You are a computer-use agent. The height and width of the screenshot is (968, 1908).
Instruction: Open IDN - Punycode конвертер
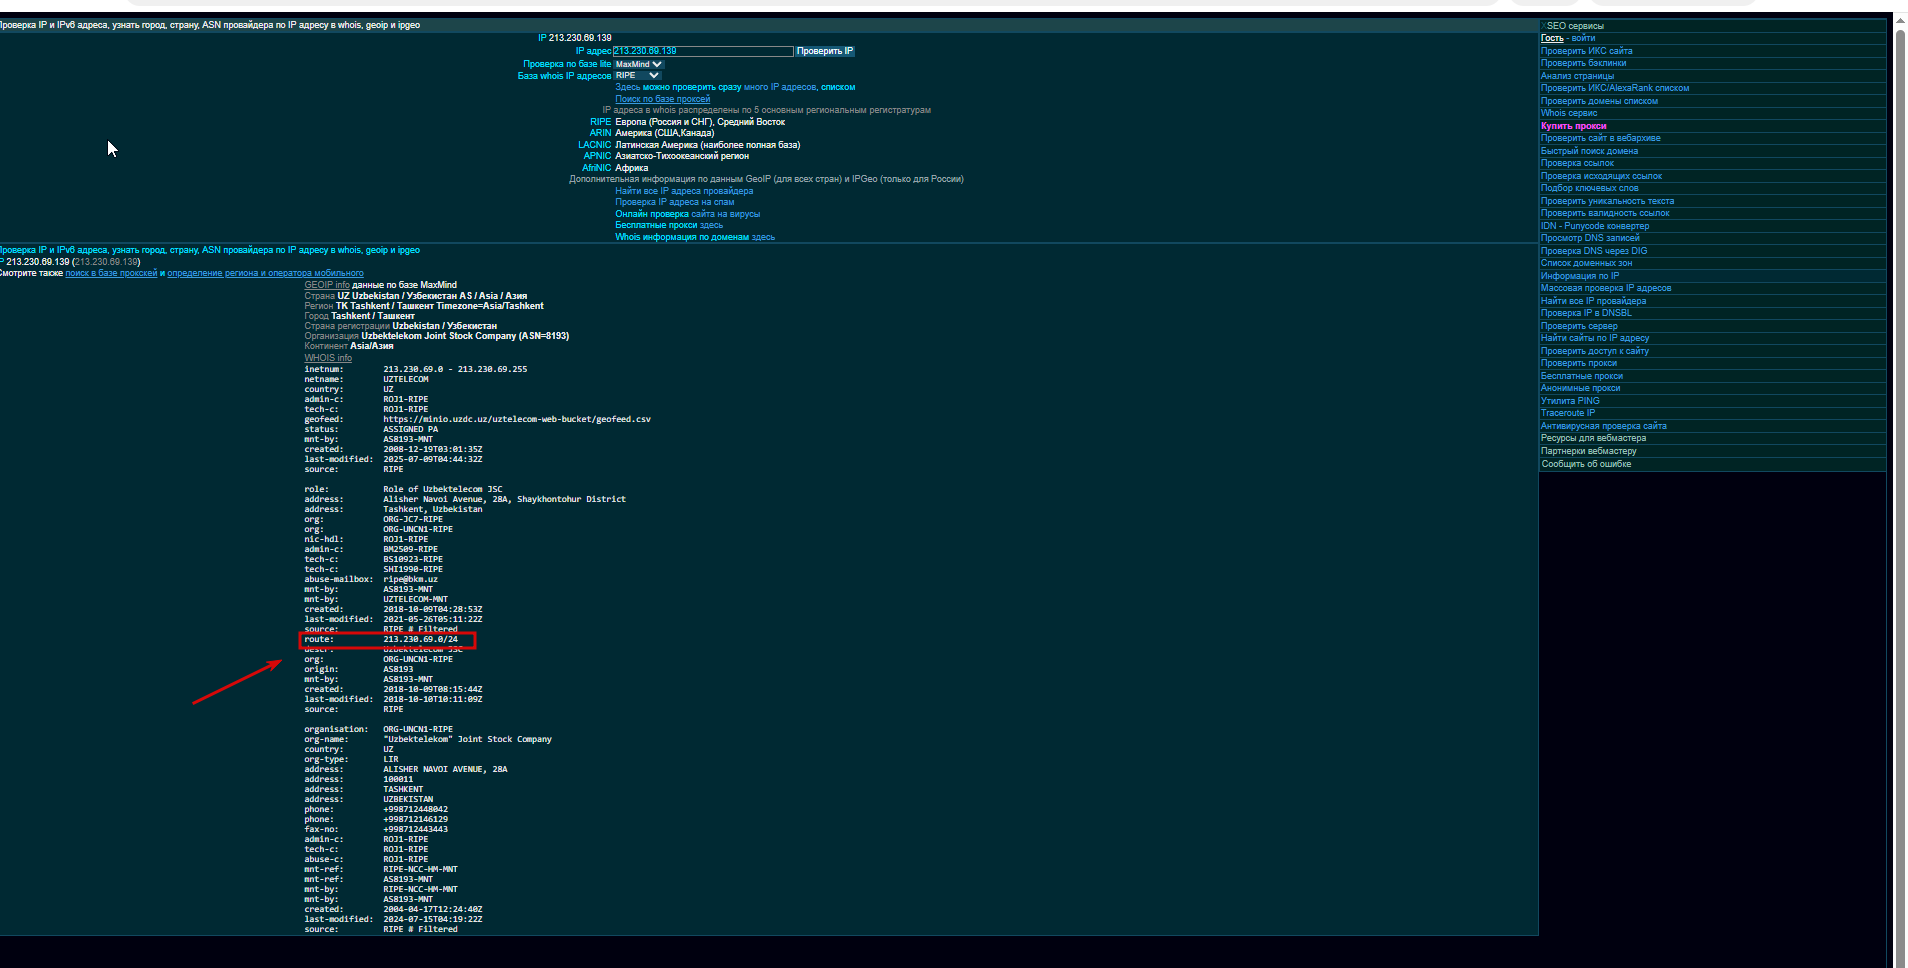[1595, 226]
